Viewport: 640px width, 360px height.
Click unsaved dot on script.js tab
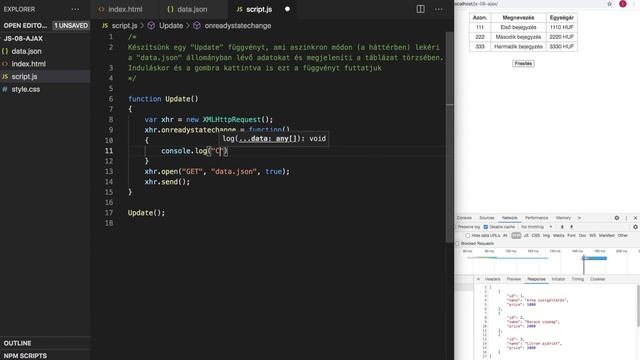pyautogui.click(x=287, y=9)
